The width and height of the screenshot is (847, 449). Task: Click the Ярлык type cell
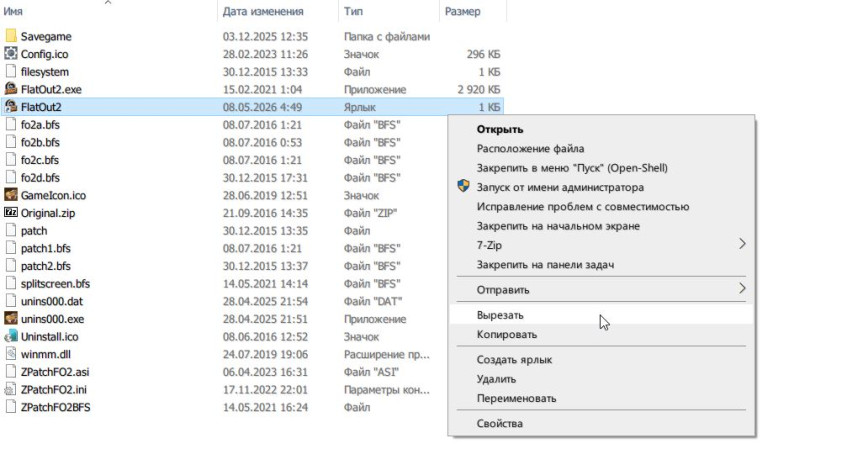pos(360,107)
